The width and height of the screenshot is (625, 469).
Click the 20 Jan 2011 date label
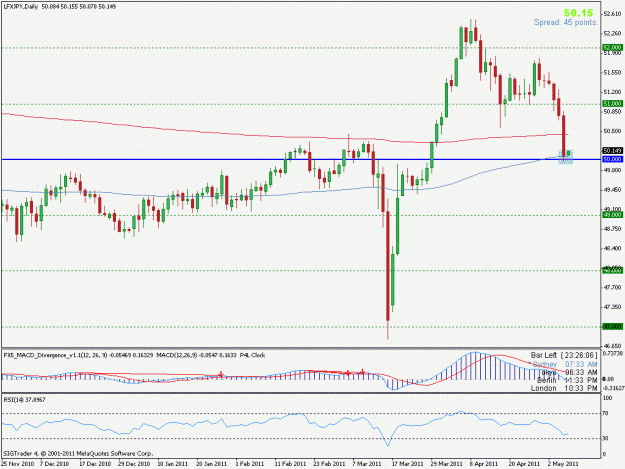point(211,464)
